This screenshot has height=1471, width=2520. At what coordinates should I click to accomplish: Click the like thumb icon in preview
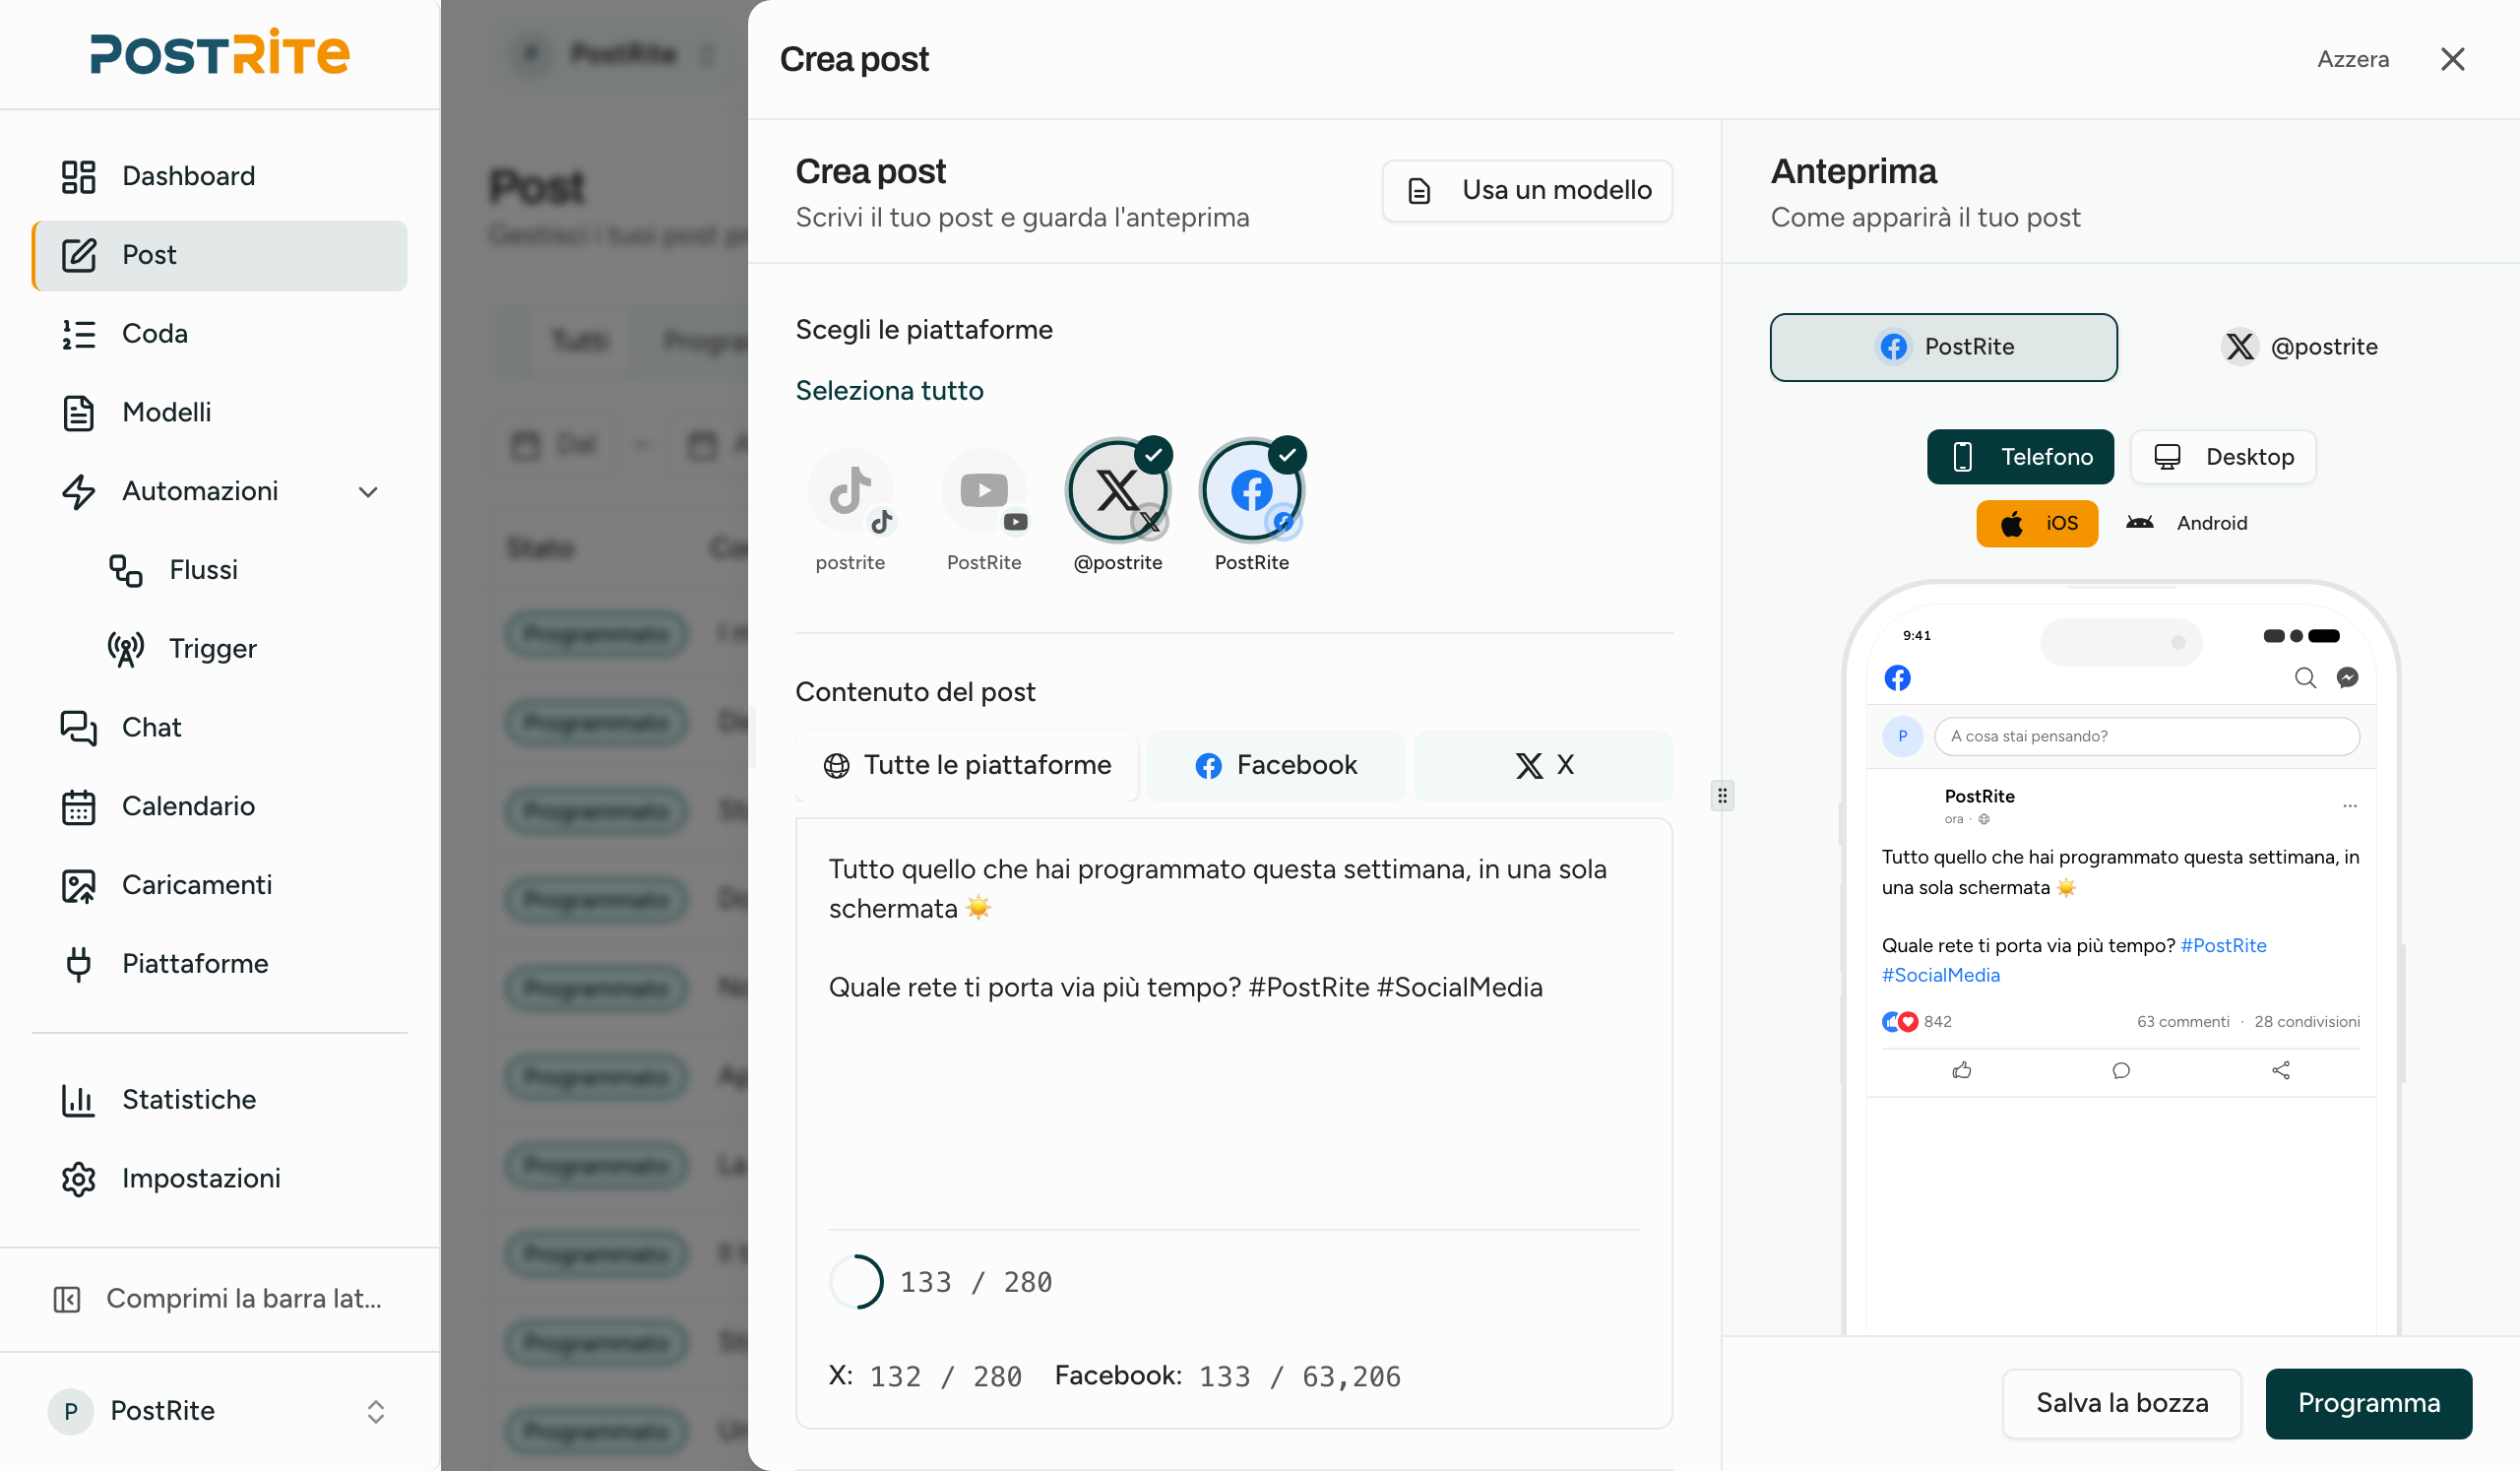pos(1961,1071)
